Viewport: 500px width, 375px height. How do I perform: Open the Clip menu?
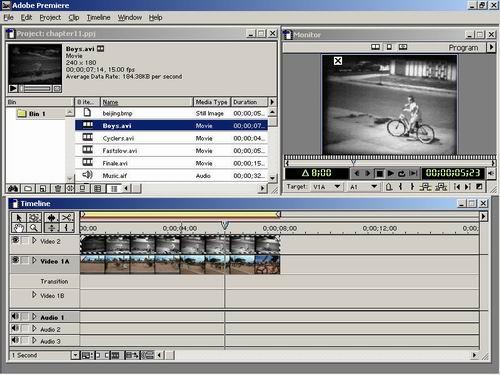pos(74,18)
